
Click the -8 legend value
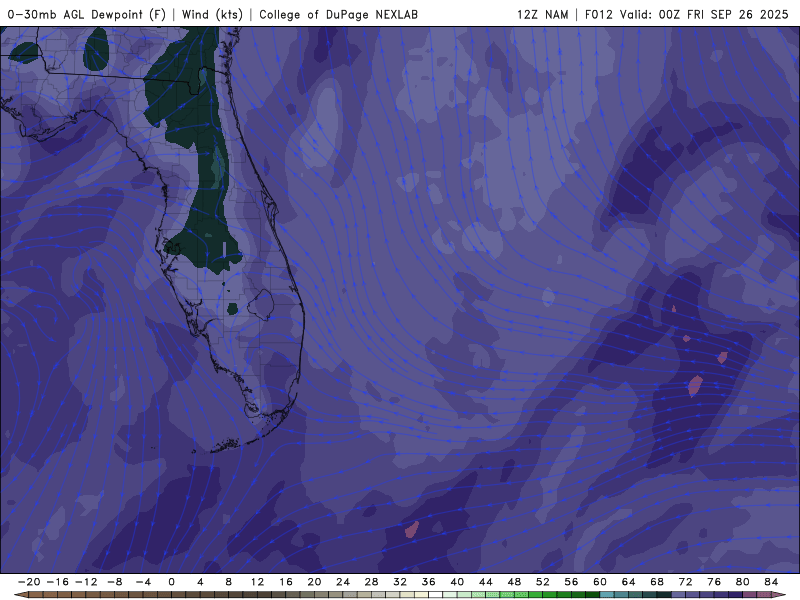(x=114, y=582)
